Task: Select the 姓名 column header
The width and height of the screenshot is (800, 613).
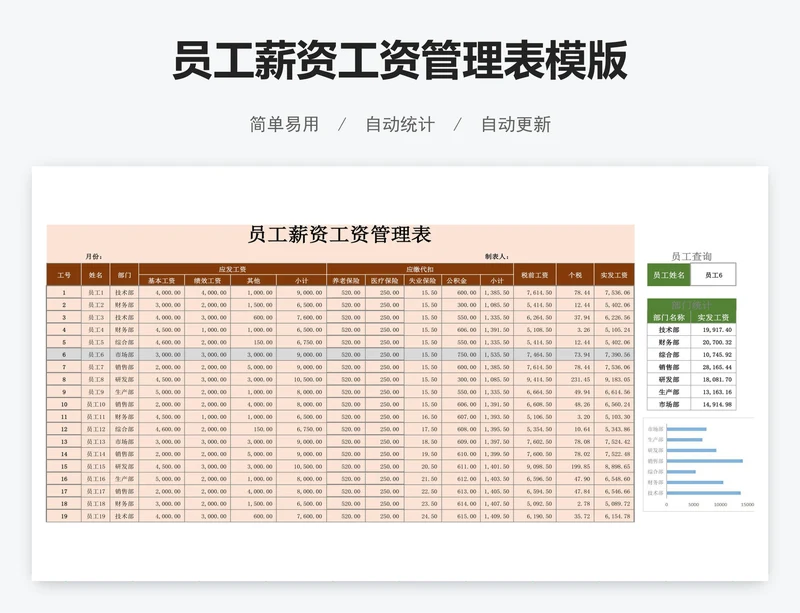Action: [95, 275]
